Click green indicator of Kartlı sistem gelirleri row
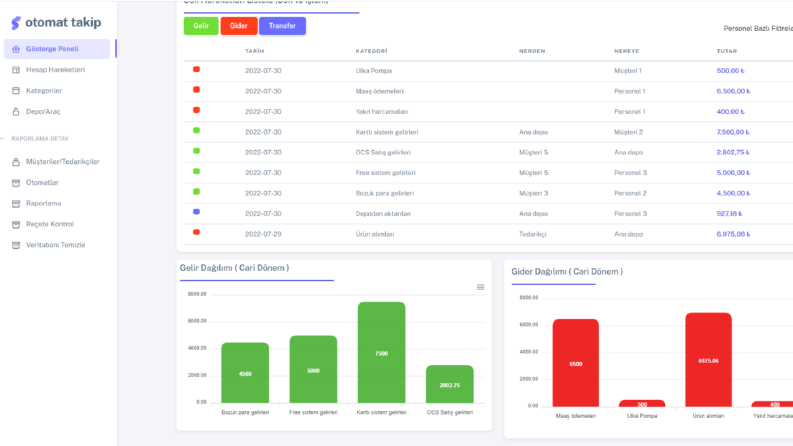This screenshot has height=446, width=793. coord(196,130)
